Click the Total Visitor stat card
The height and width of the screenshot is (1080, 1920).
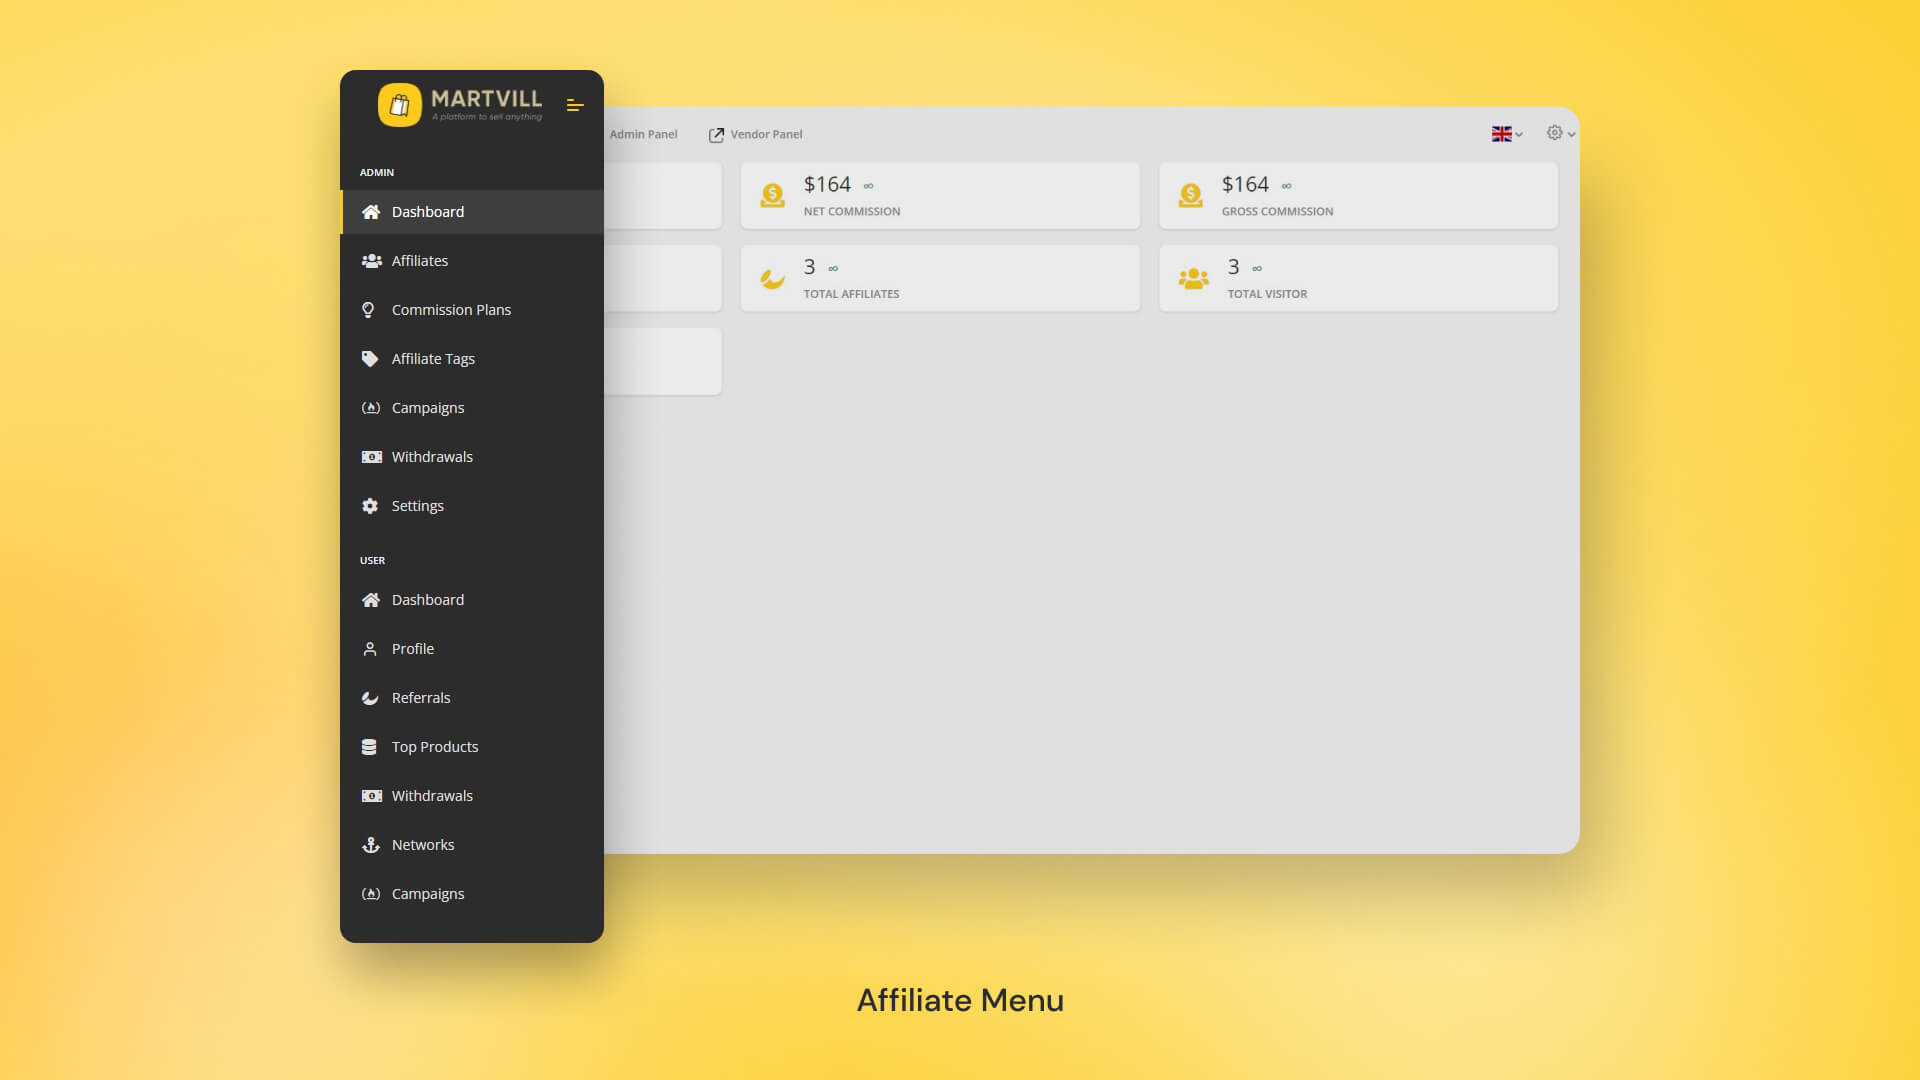(x=1357, y=278)
